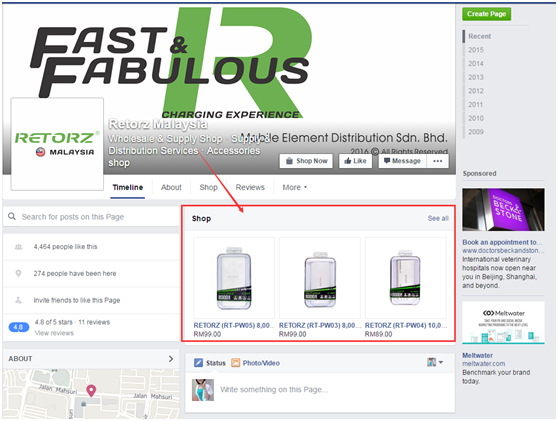Expand the ABOUT section chevron
558x421 pixels.
click(x=171, y=359)
